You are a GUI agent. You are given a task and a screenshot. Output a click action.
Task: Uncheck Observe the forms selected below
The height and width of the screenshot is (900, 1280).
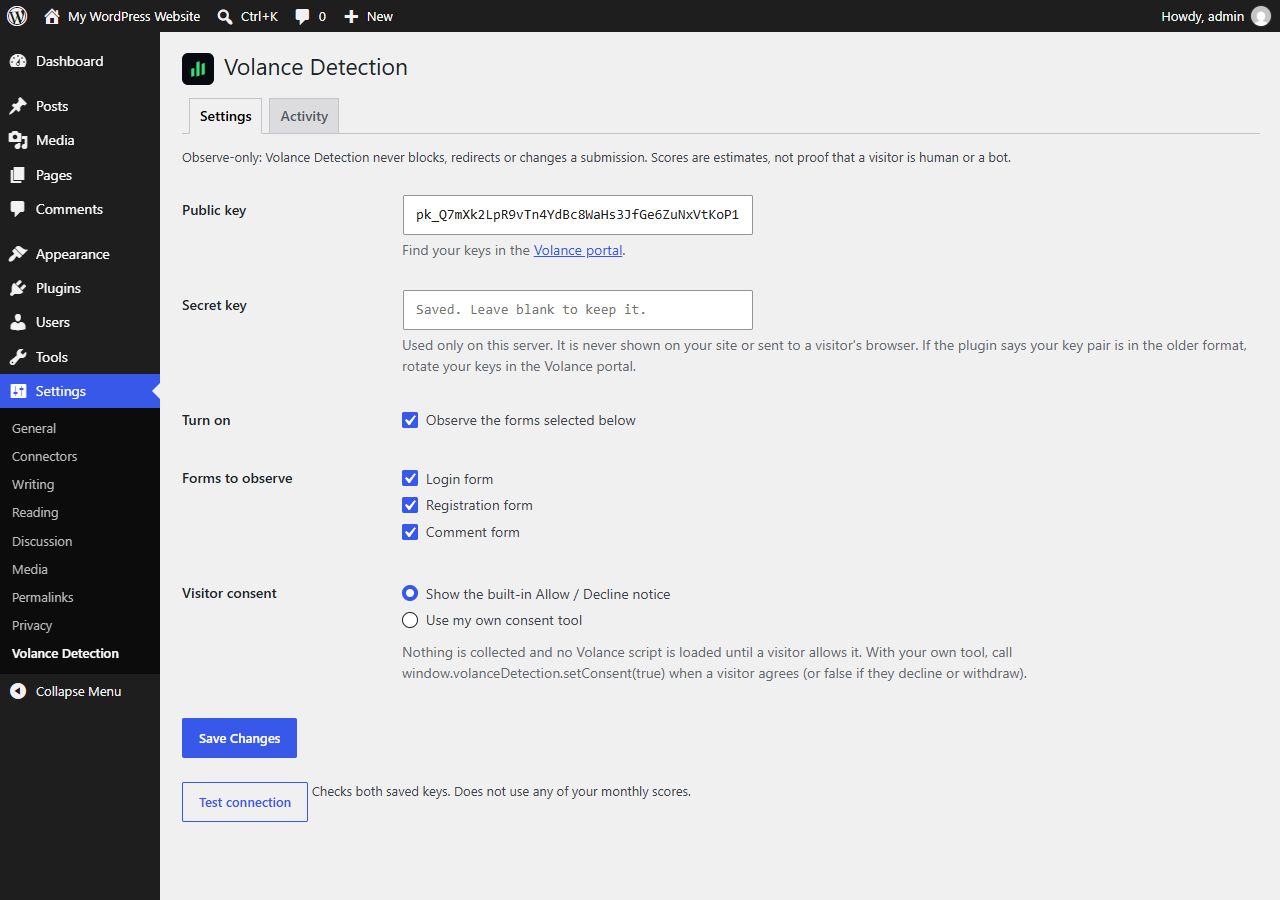pyautogui.click(x=410, y=420)
